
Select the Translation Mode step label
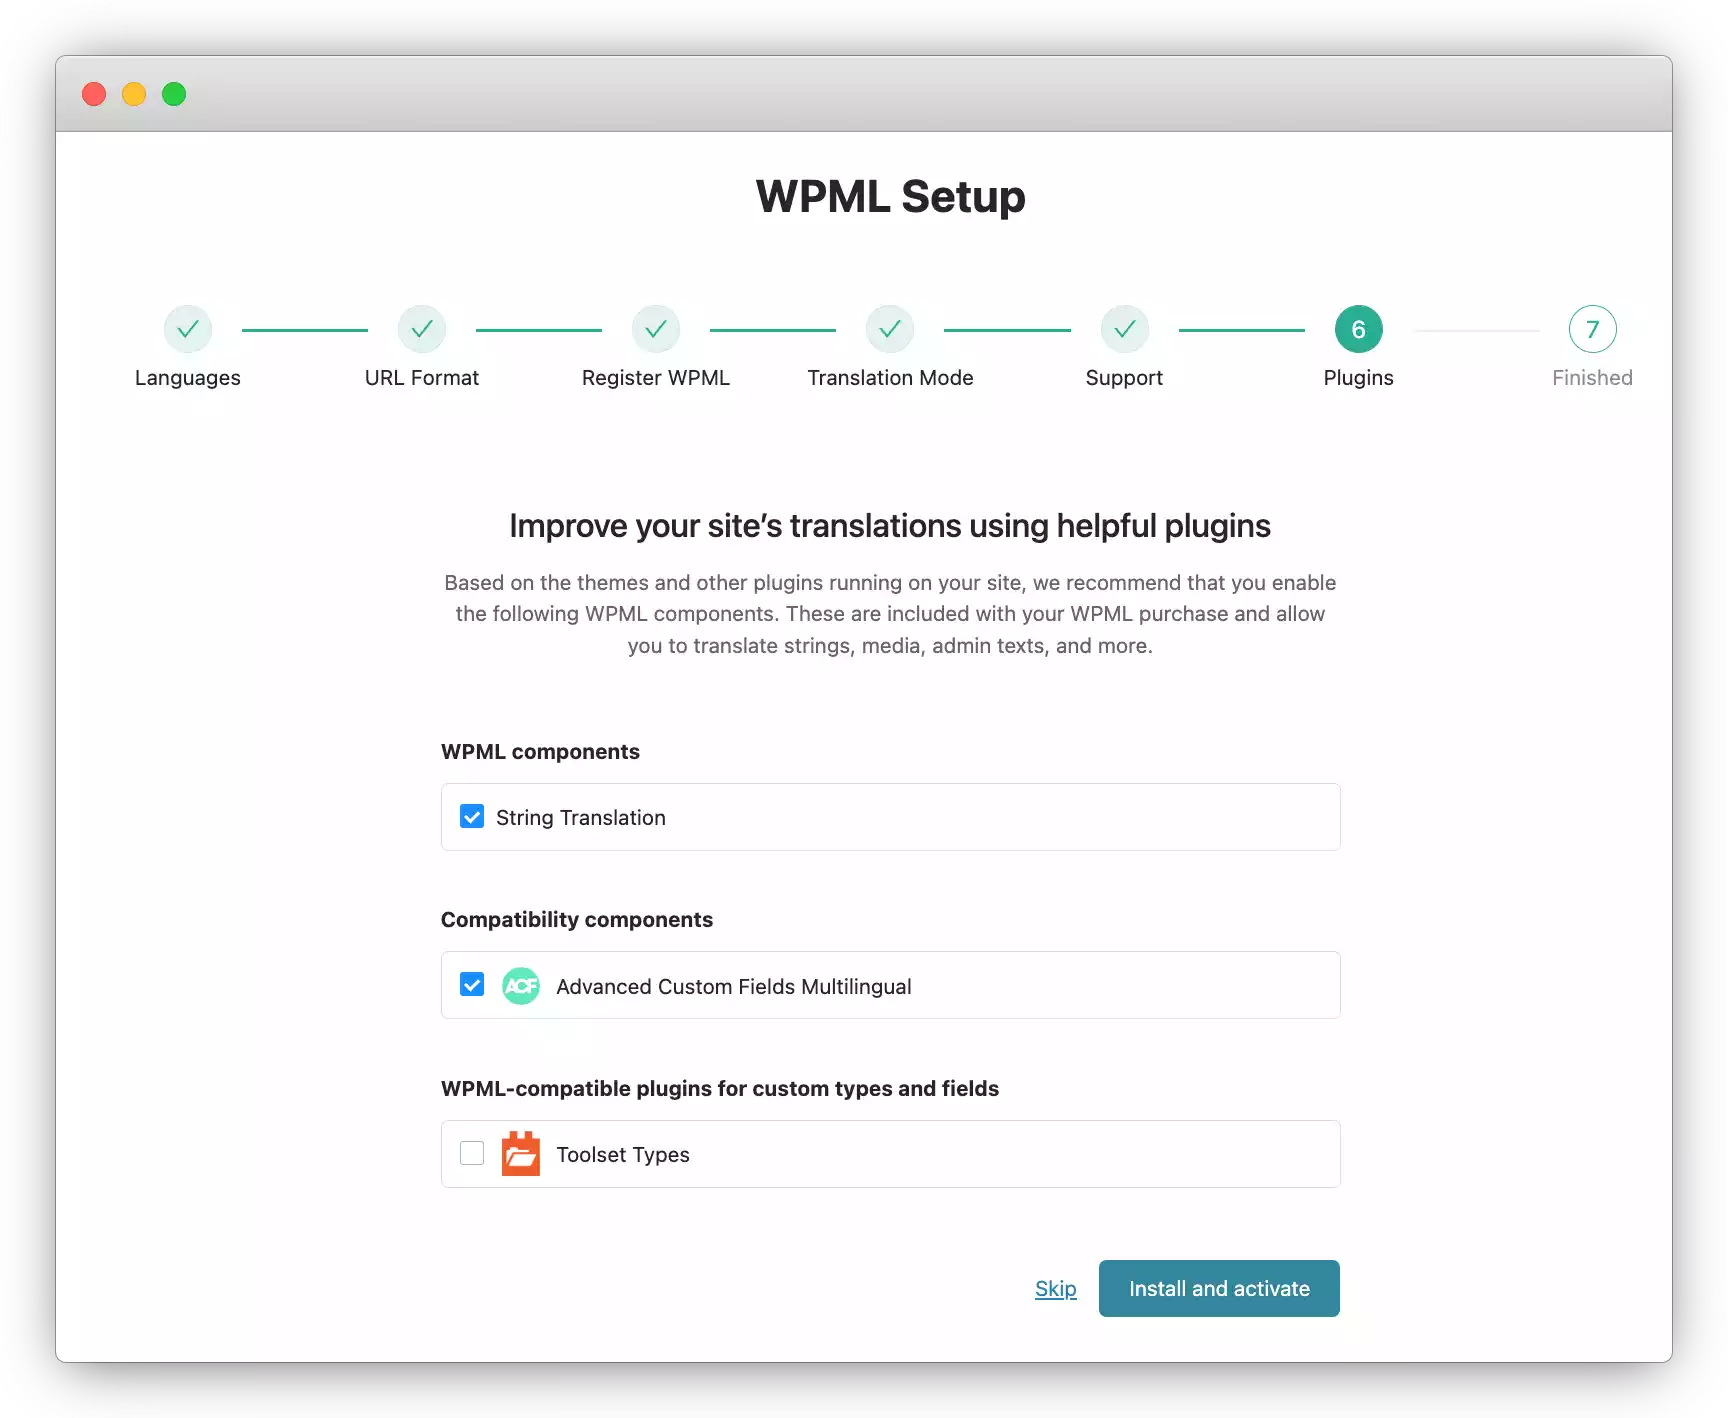(891, 378)
